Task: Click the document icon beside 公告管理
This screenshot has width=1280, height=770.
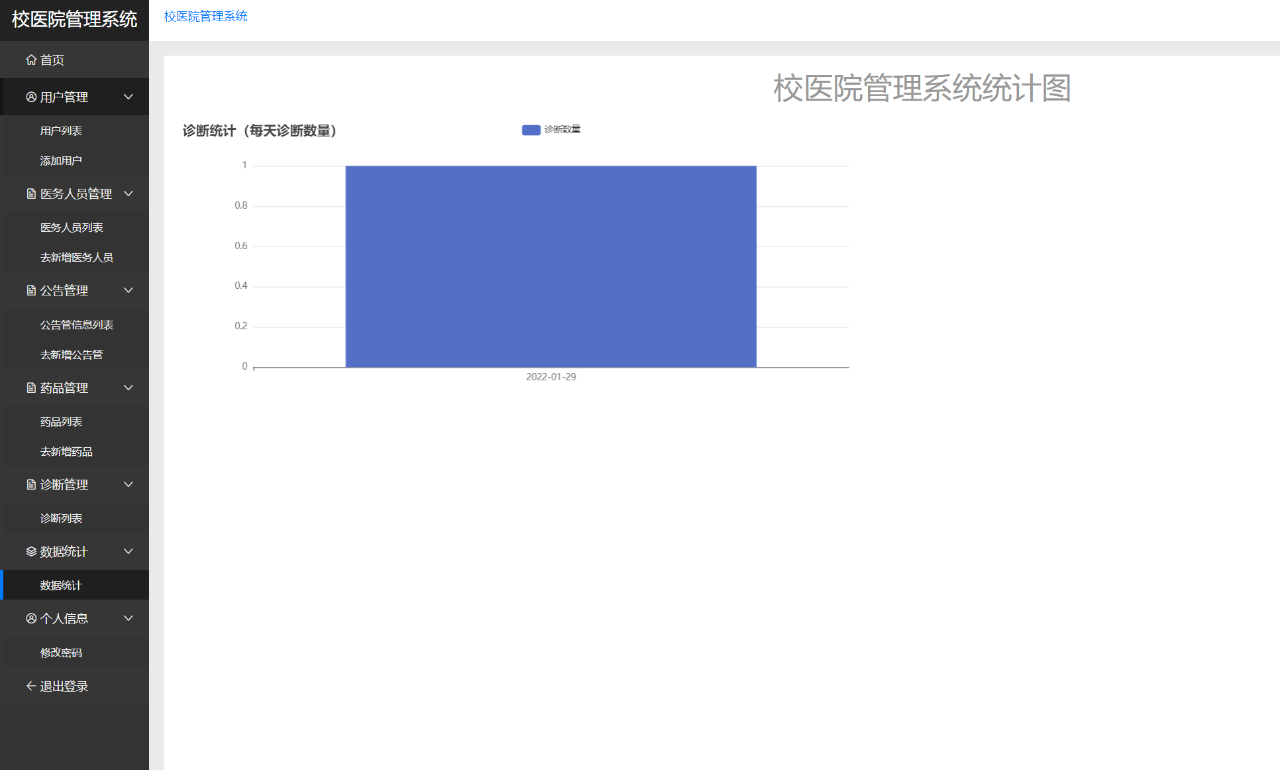Action: (31, 291)
